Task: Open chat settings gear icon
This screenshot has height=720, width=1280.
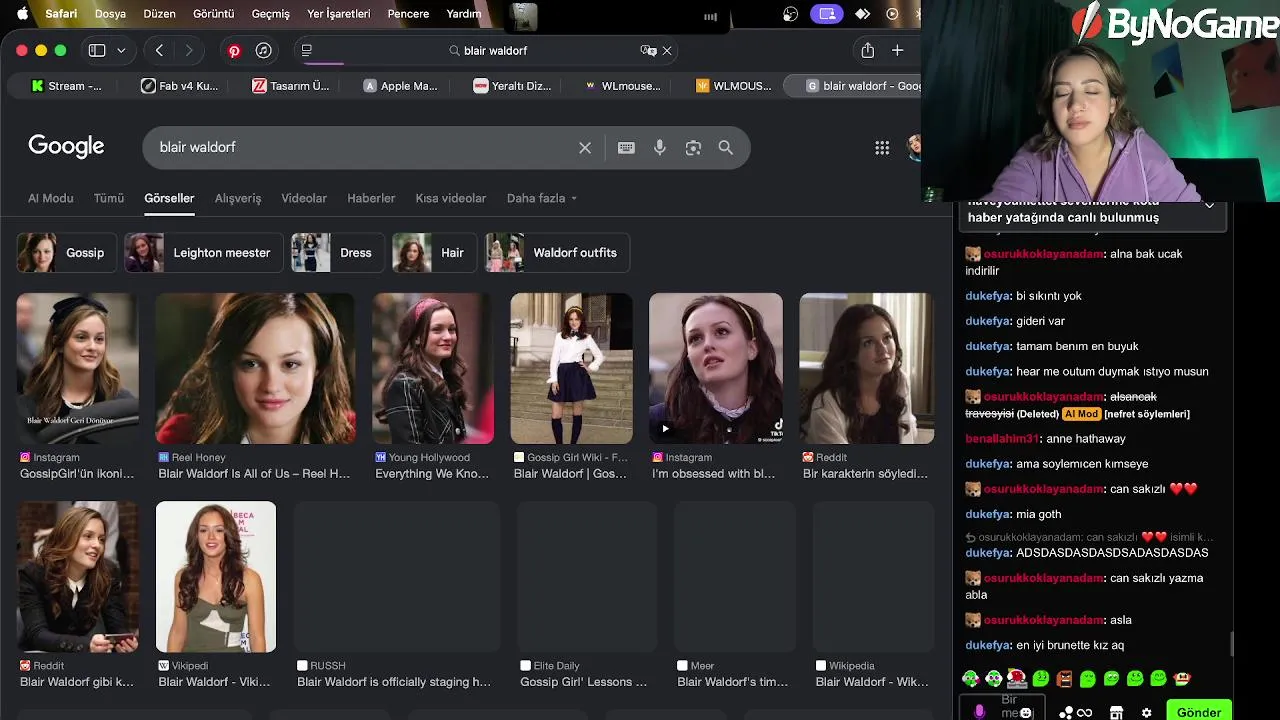Action: coord(1147,713)
